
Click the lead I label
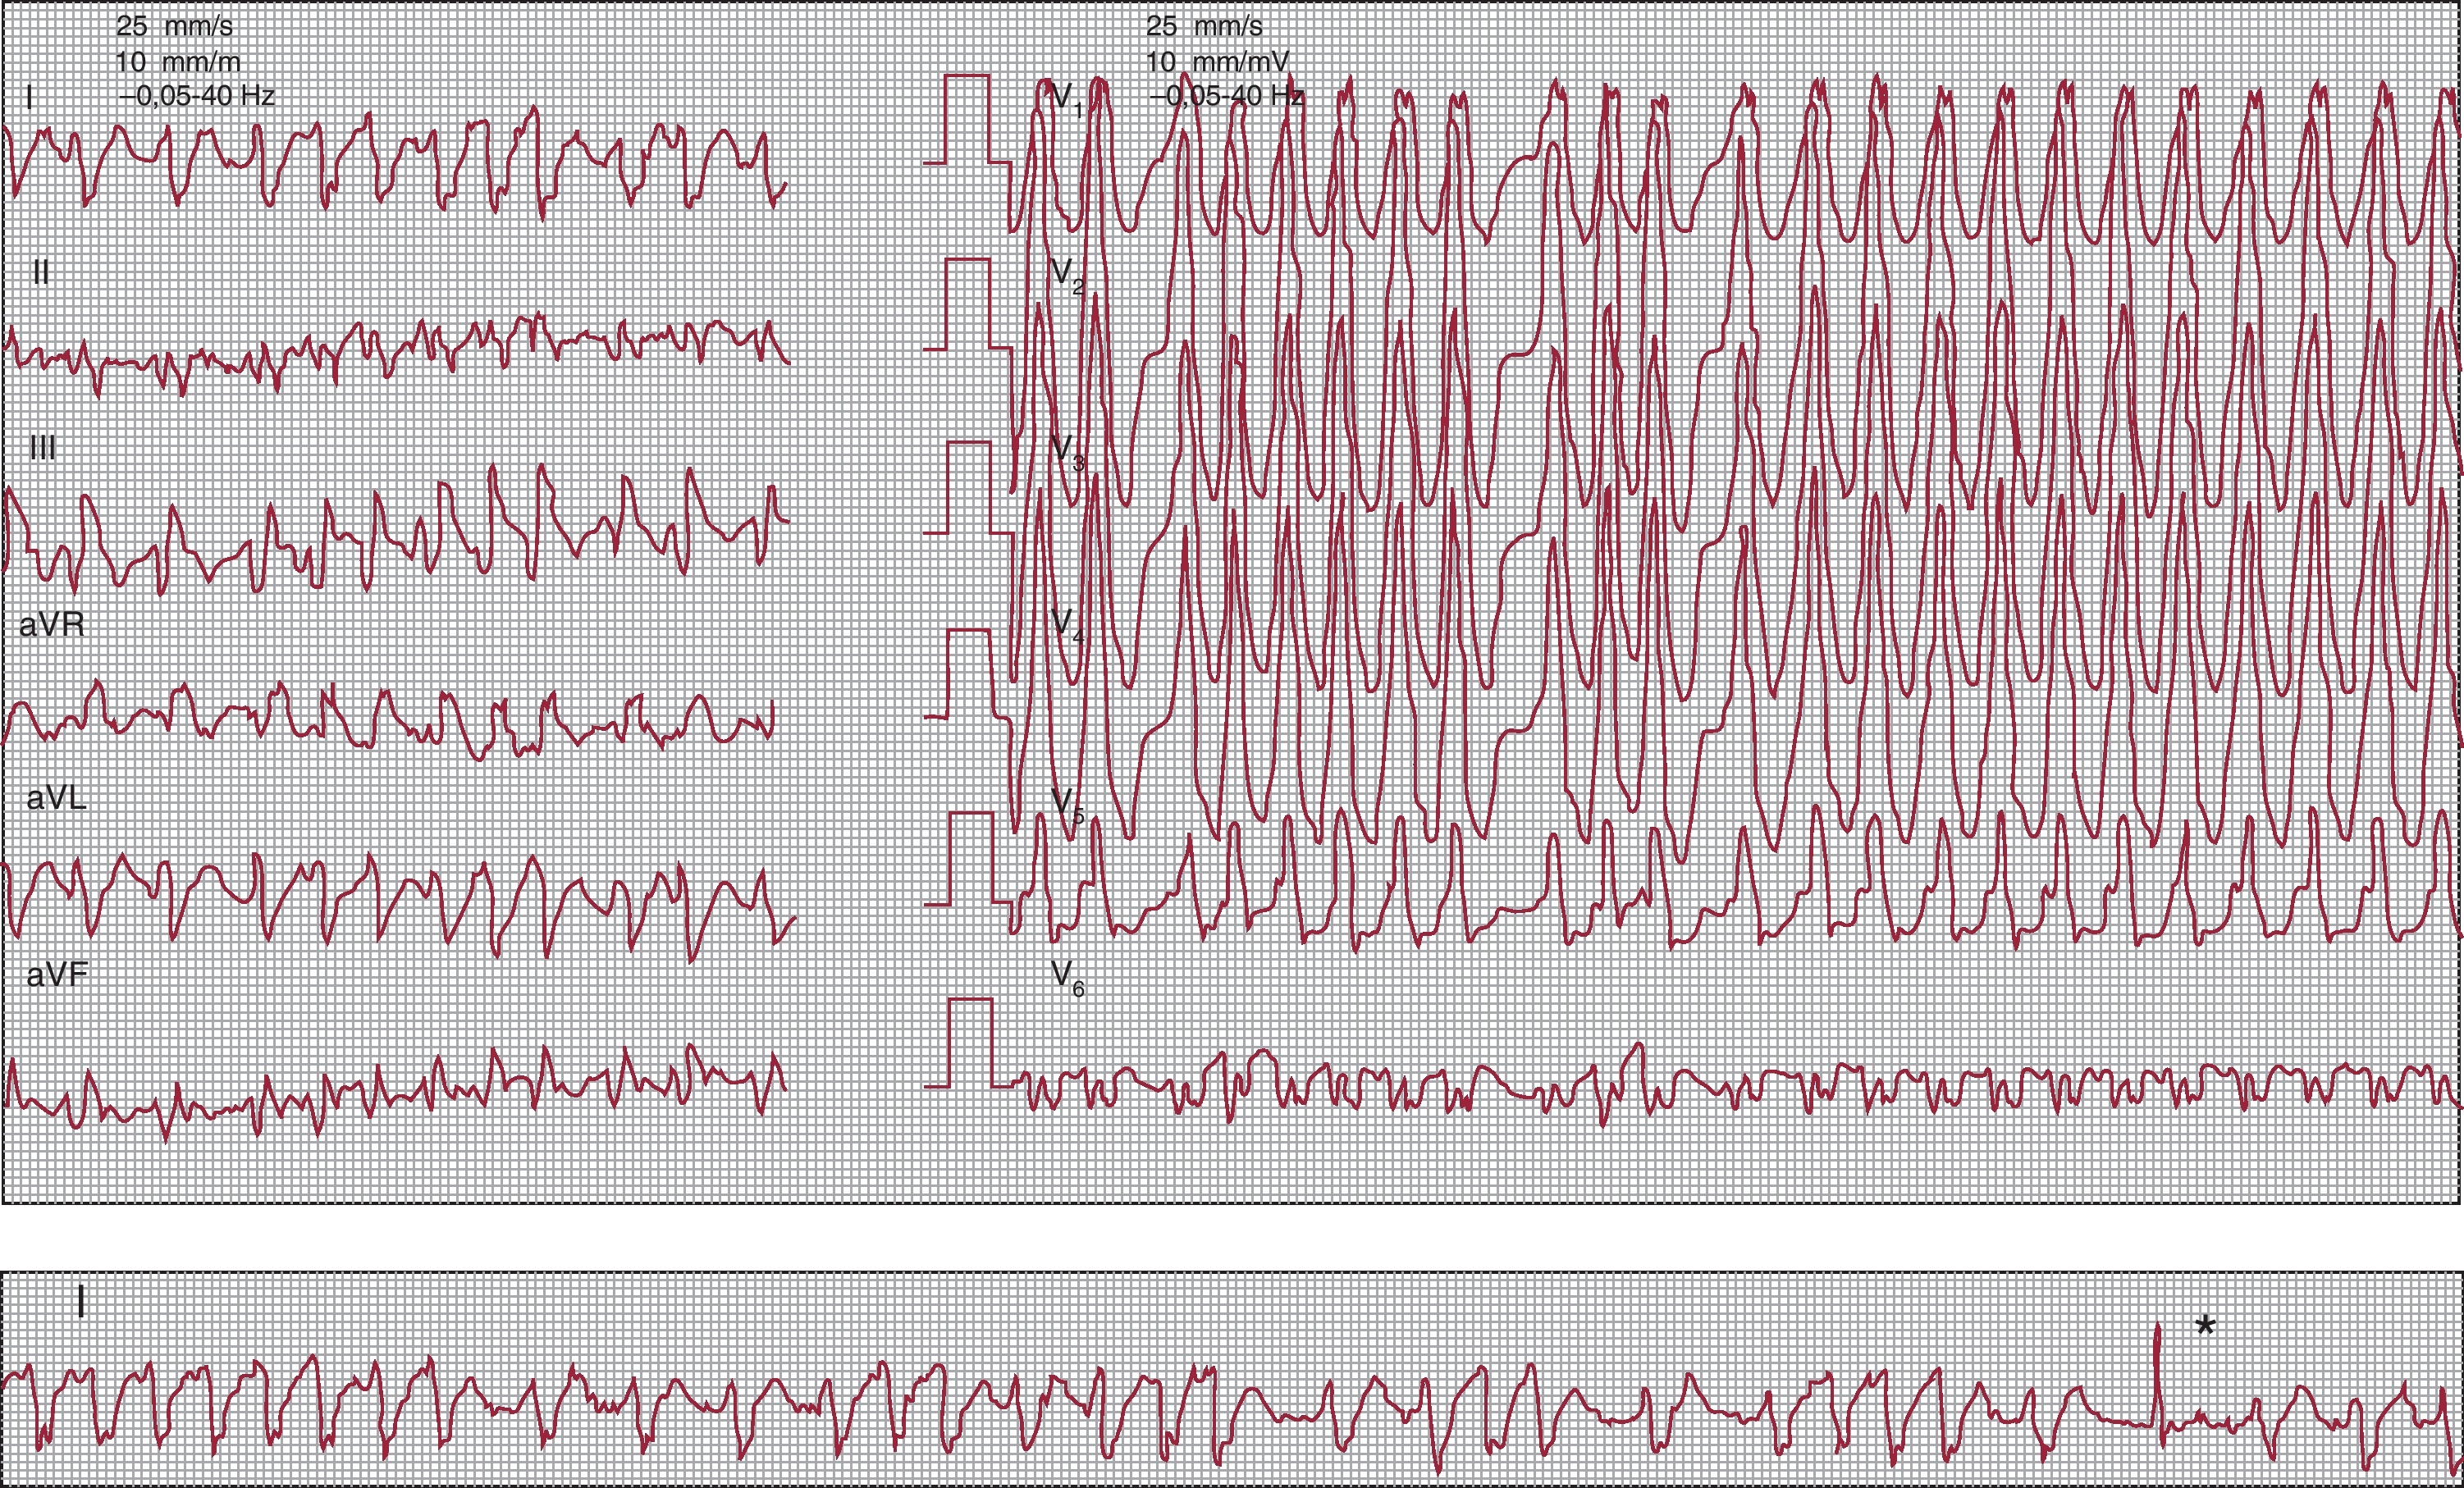(29, 97)
